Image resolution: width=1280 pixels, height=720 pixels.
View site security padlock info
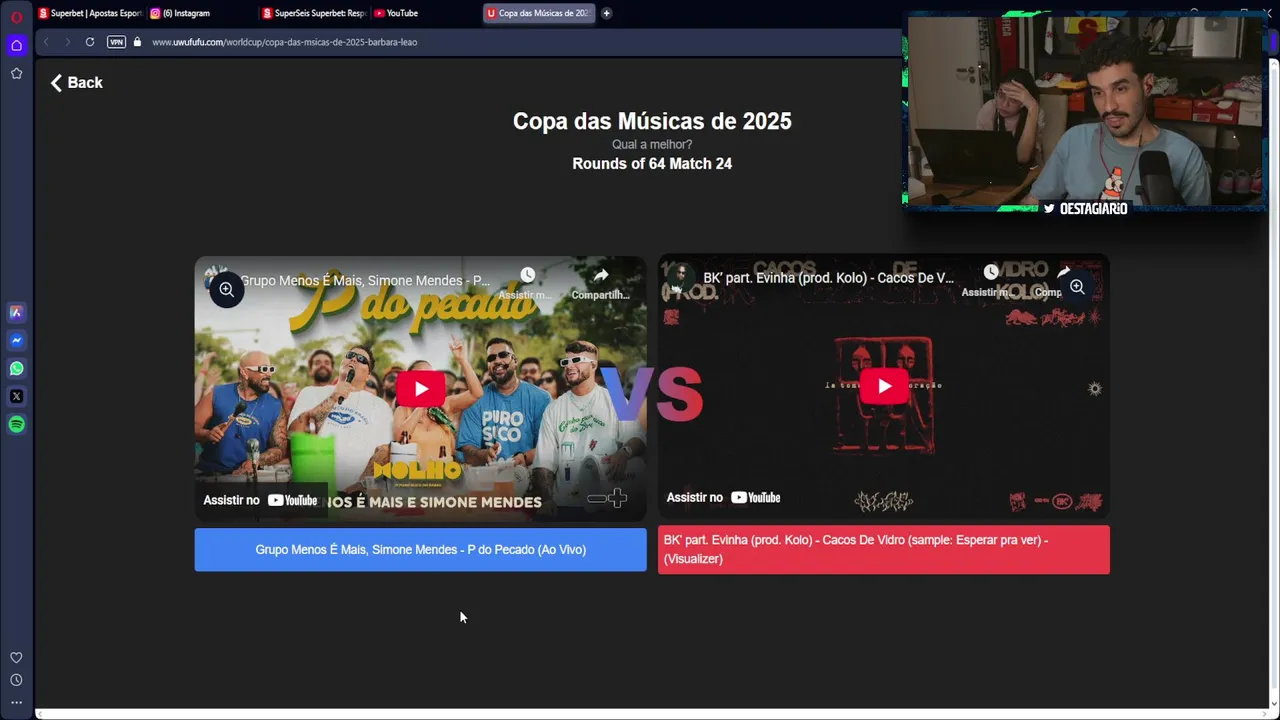(x=137, y=42)
